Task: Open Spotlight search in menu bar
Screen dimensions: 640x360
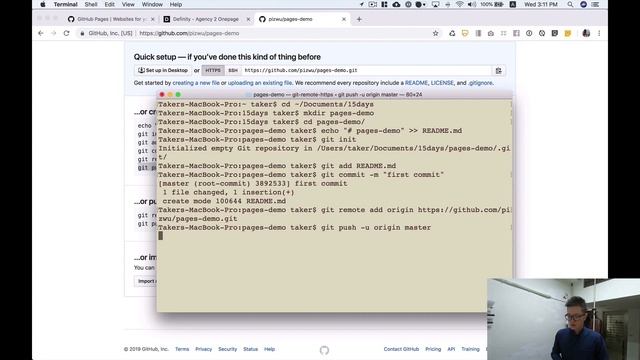Action: (x=570, y=4)
